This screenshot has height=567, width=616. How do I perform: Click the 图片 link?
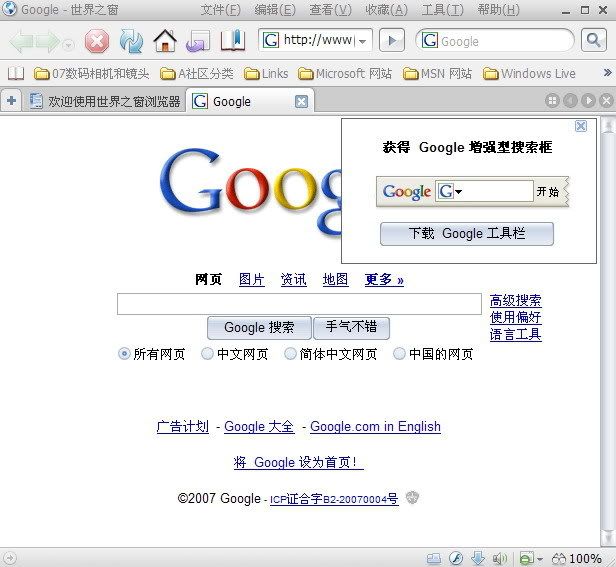click(252, 279)
